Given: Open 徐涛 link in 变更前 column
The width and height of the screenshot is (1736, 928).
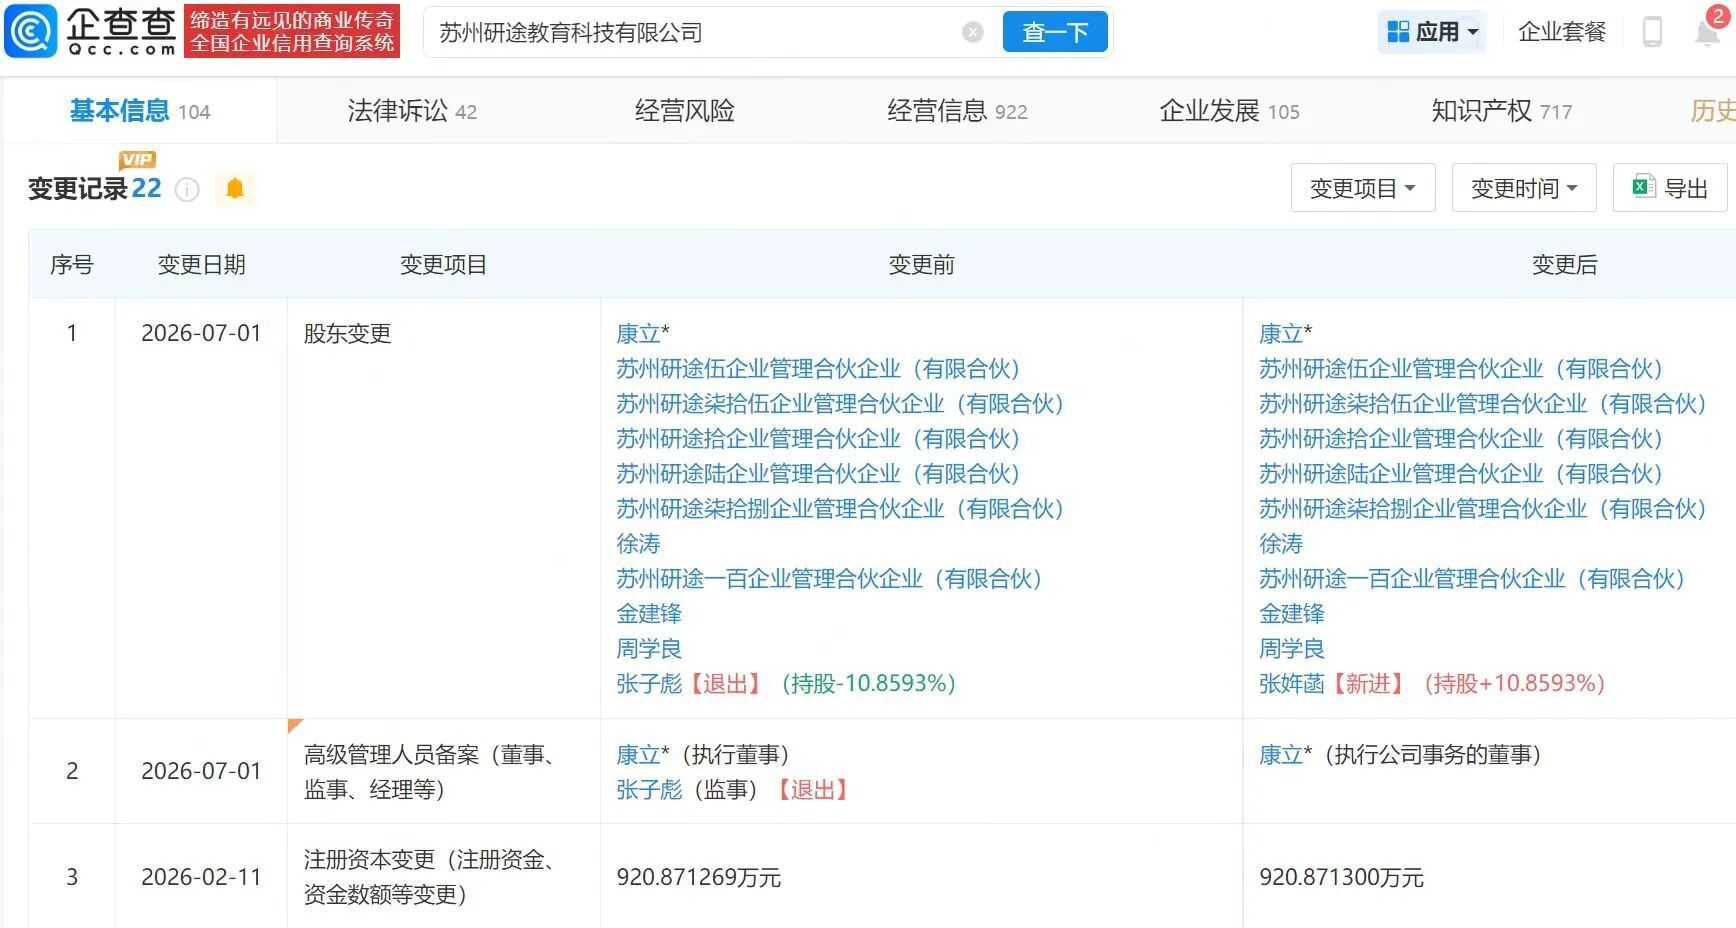Looking at the screenshot, I should (x=638, y=544).
